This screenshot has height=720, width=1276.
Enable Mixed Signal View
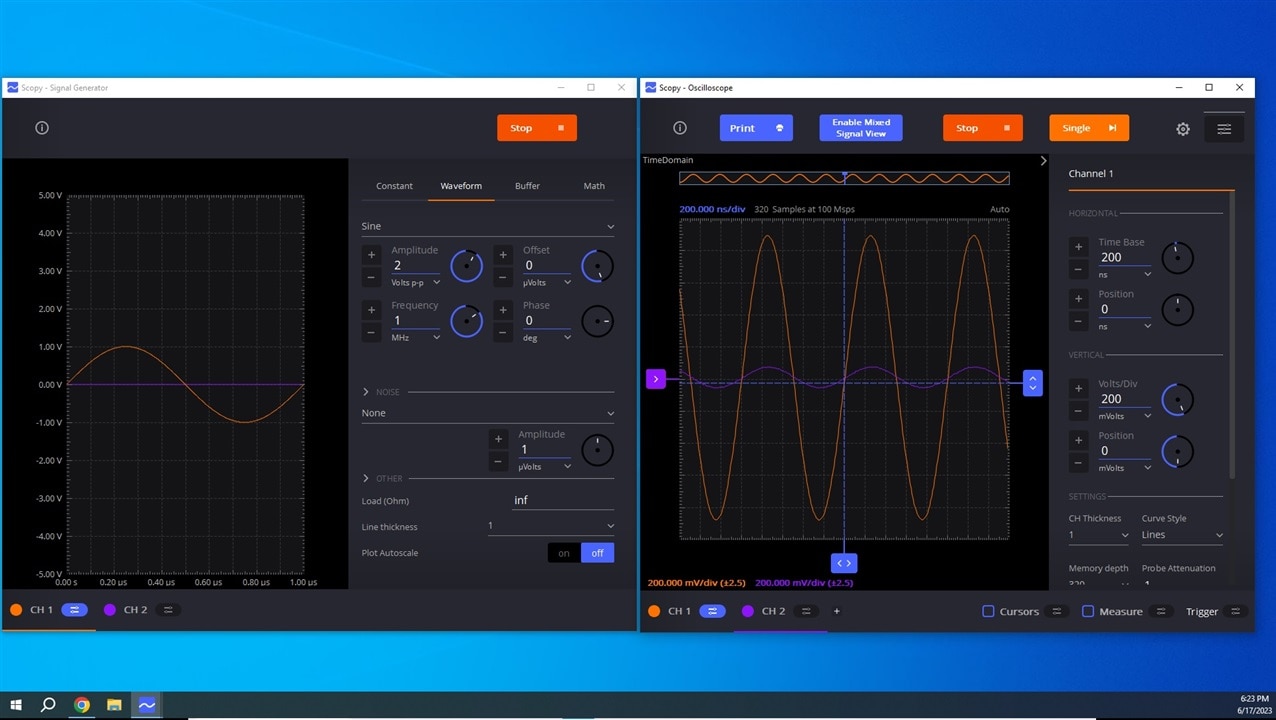[861, 128]
